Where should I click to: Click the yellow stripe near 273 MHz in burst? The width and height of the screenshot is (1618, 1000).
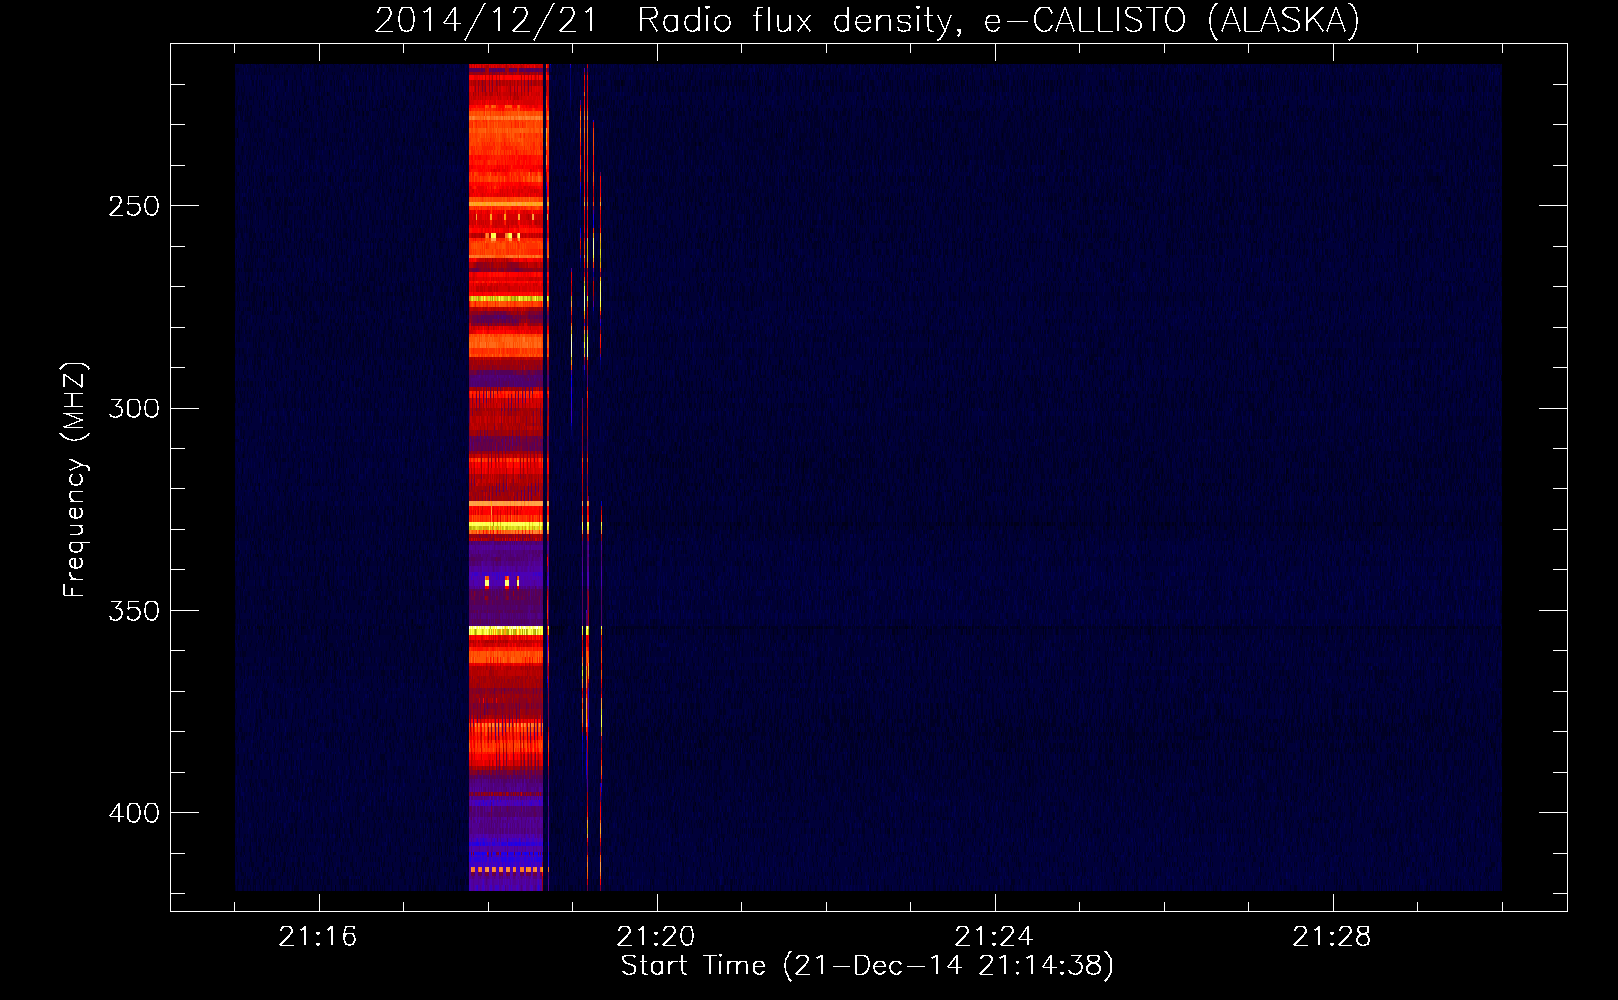click(x=506, y=299)
